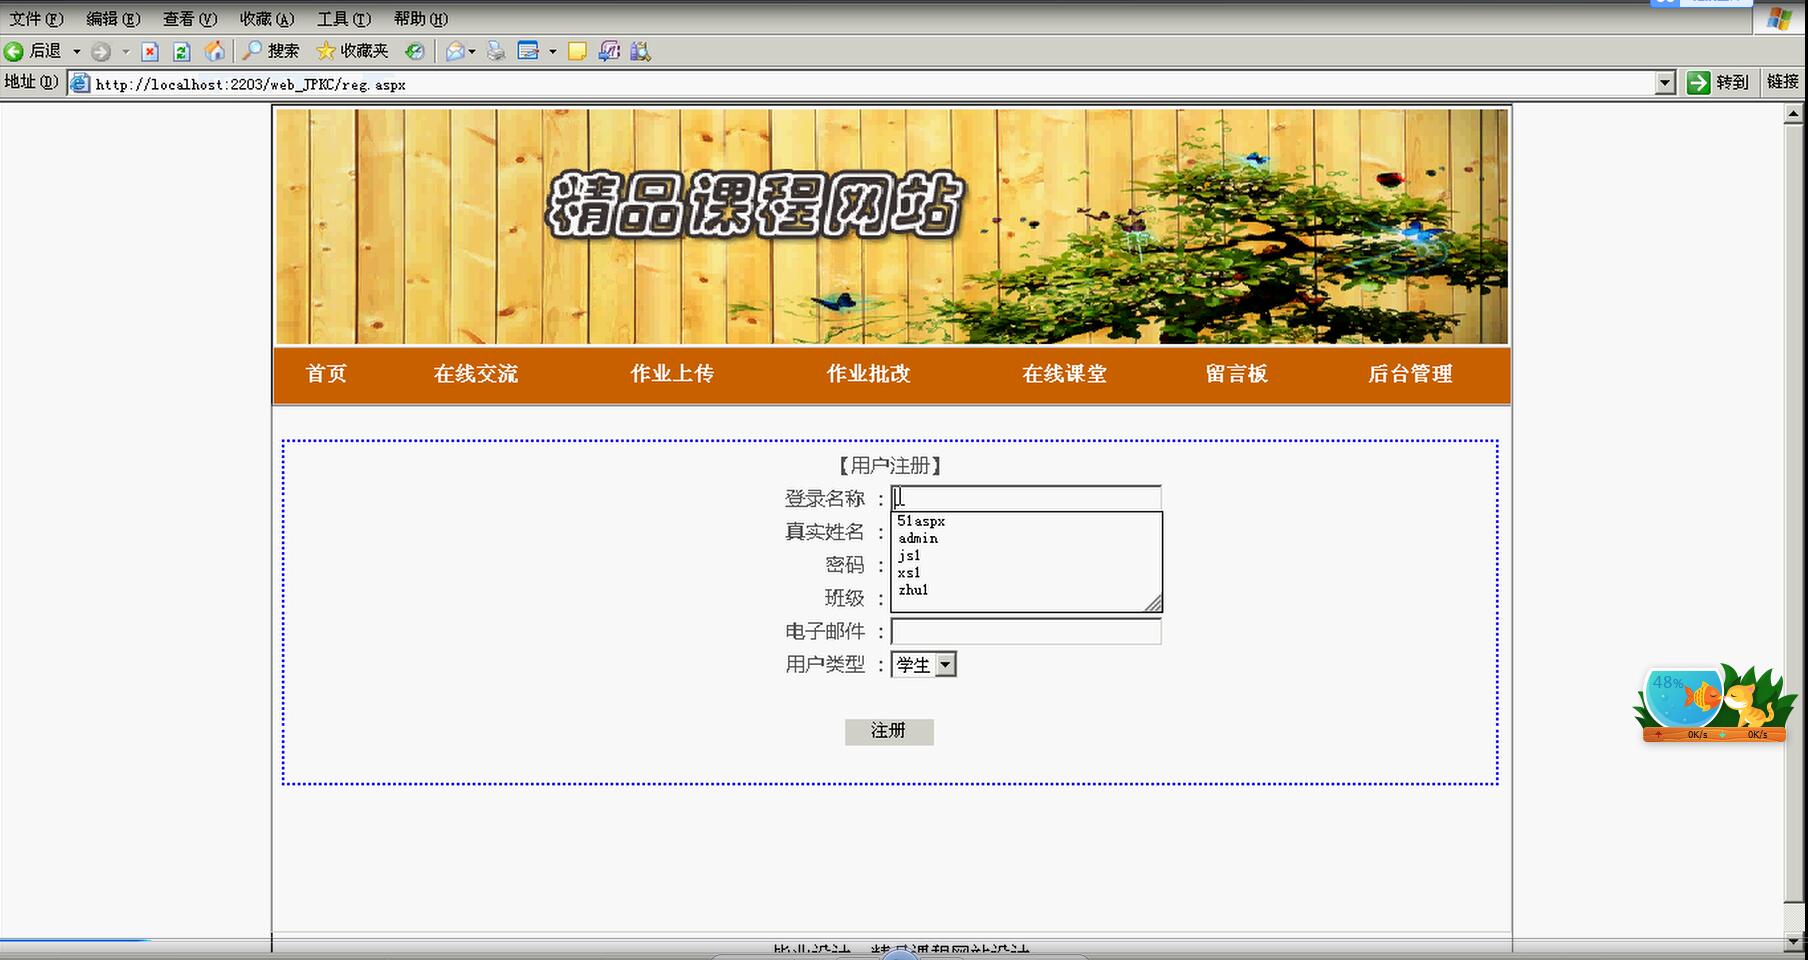The height and width of the screenshot is (960, 1808).
Task: Go to 首页 in navigation bar
Action: 326,374
